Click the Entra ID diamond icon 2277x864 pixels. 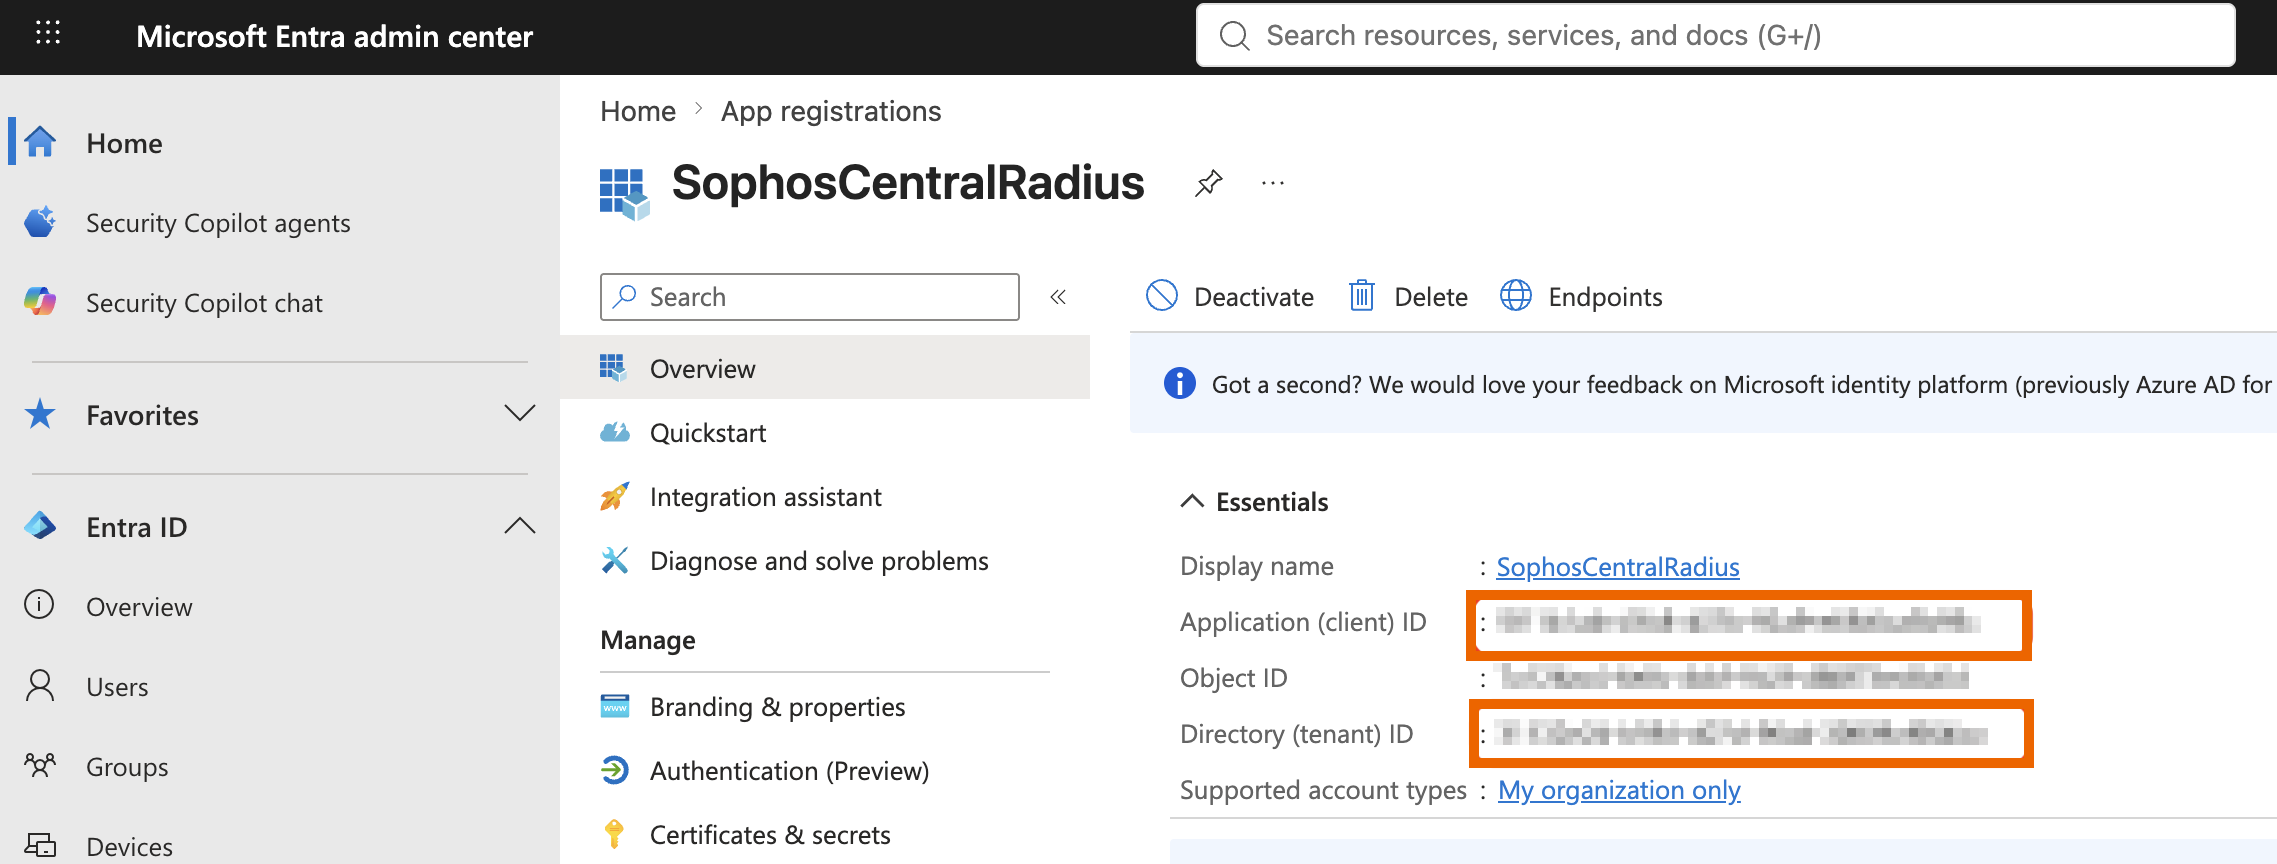click(40, 526)
